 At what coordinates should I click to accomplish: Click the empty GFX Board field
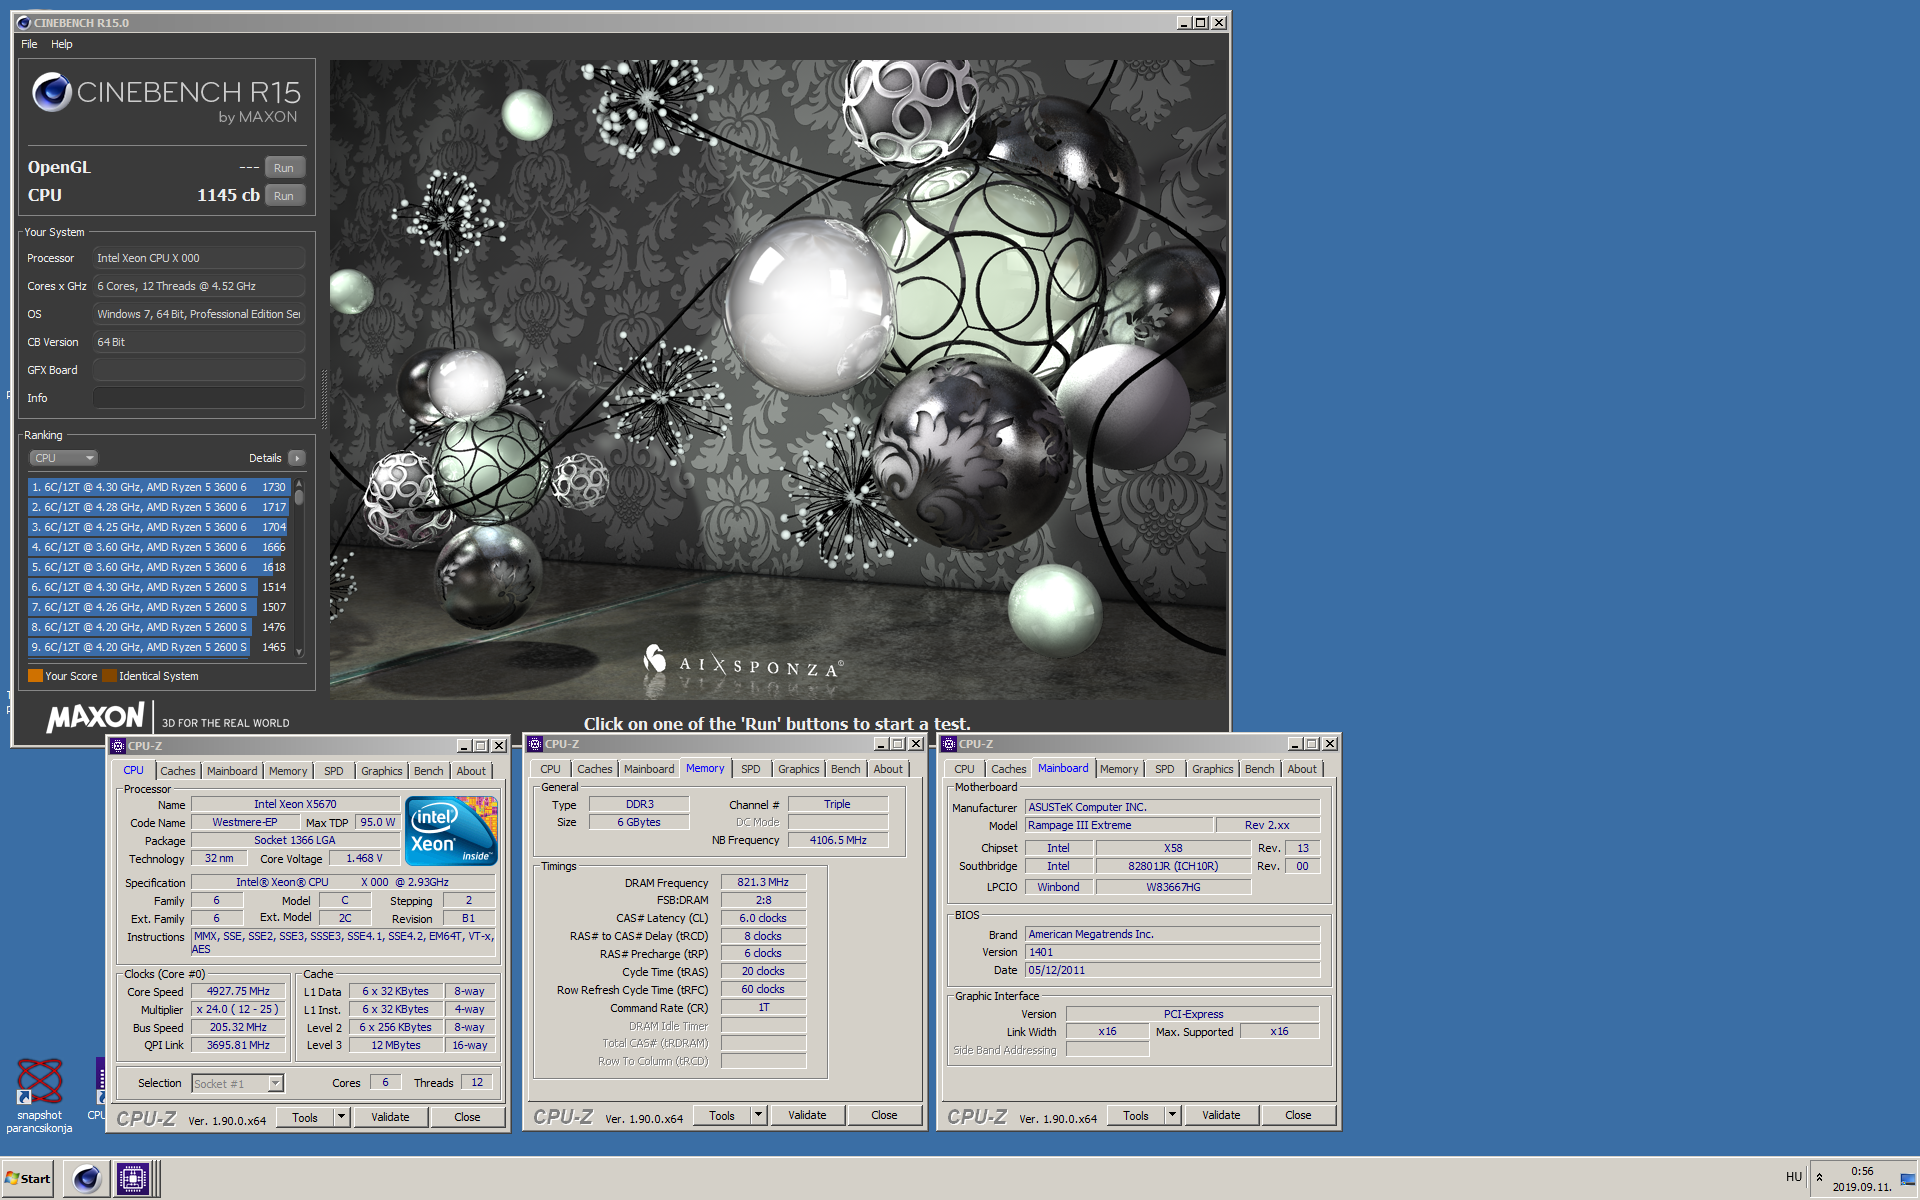pos(199,370)
